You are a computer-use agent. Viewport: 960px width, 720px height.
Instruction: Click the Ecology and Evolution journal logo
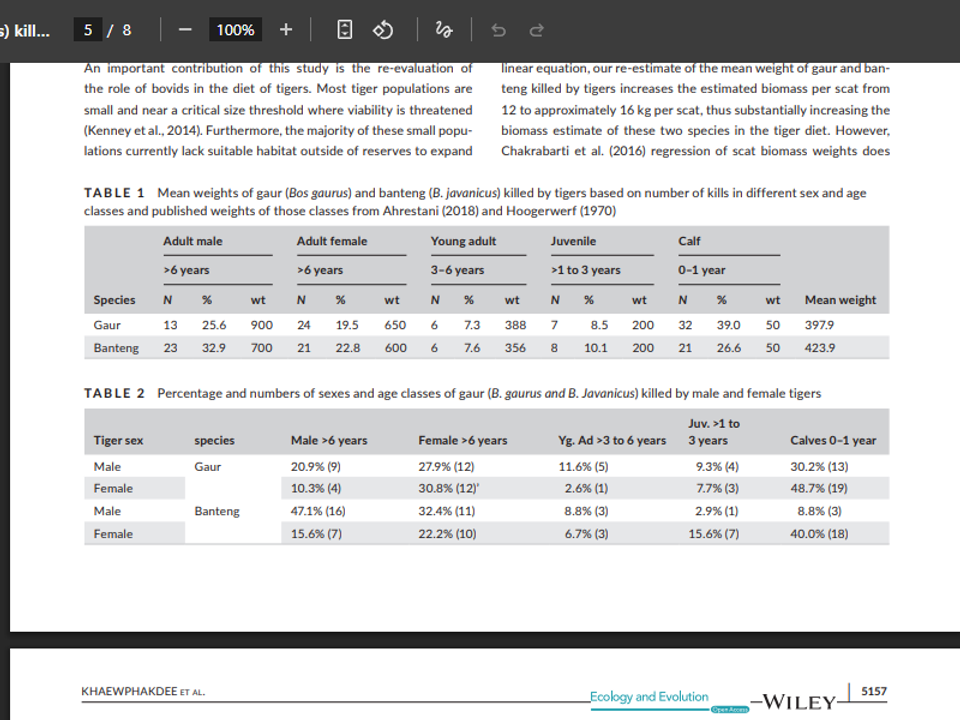(x=649, y=697)
